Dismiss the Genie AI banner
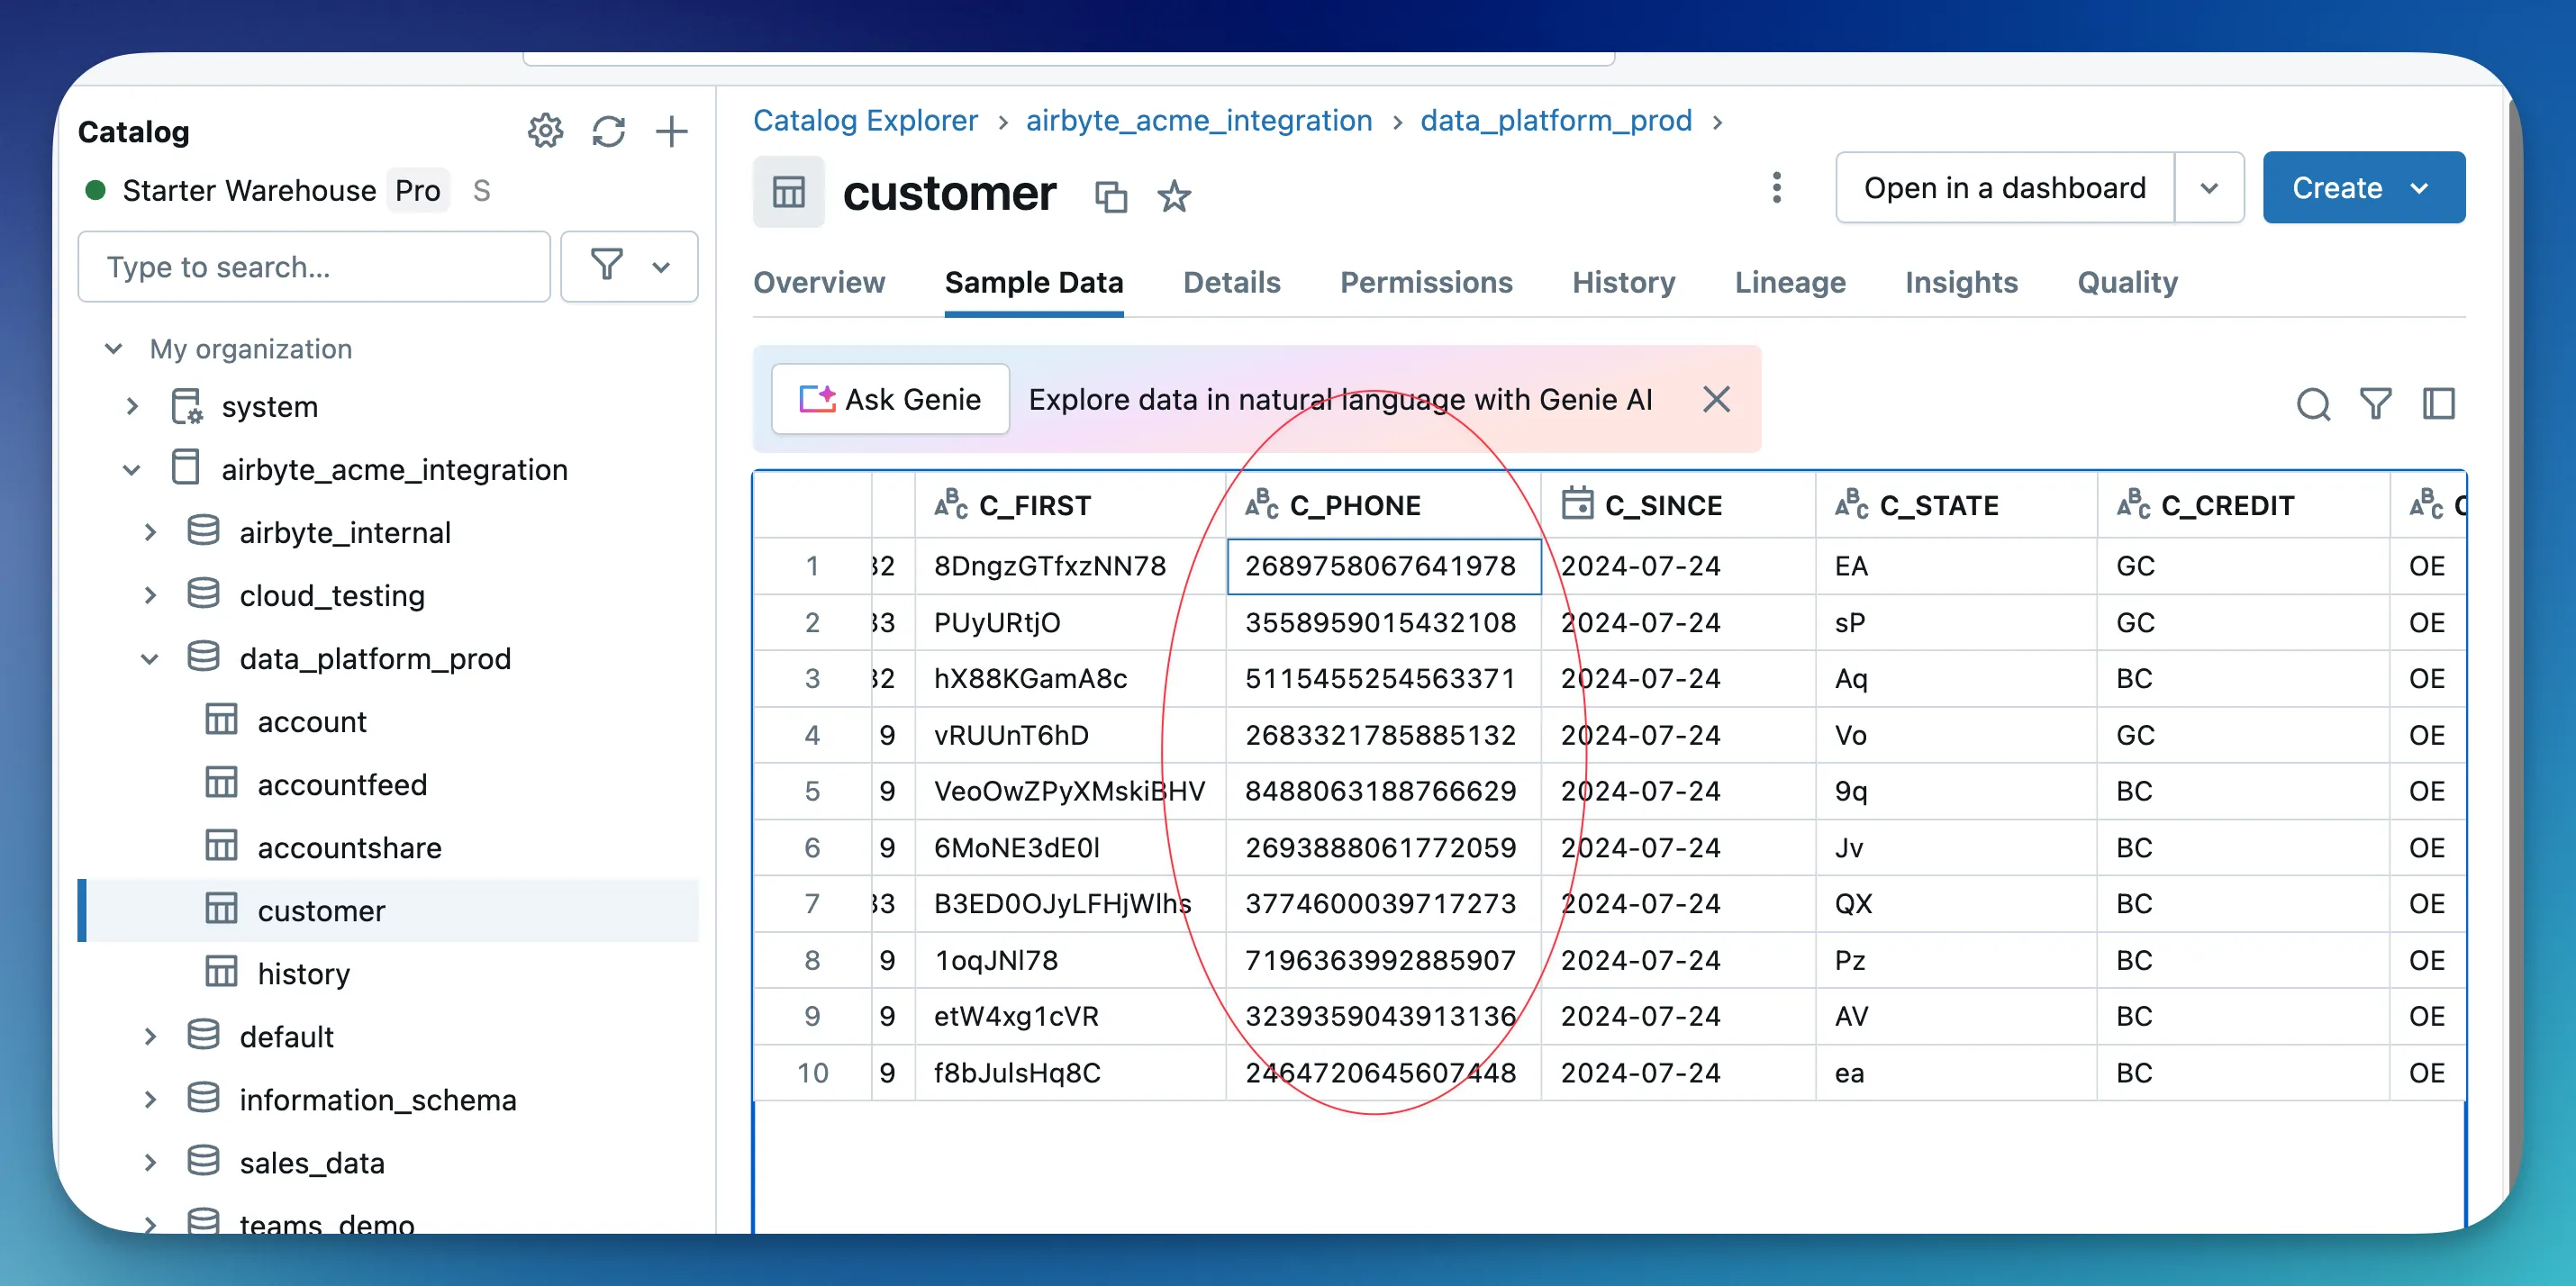Image resolution: width=2576 pixels, height=1286 pixels. 1716,399
